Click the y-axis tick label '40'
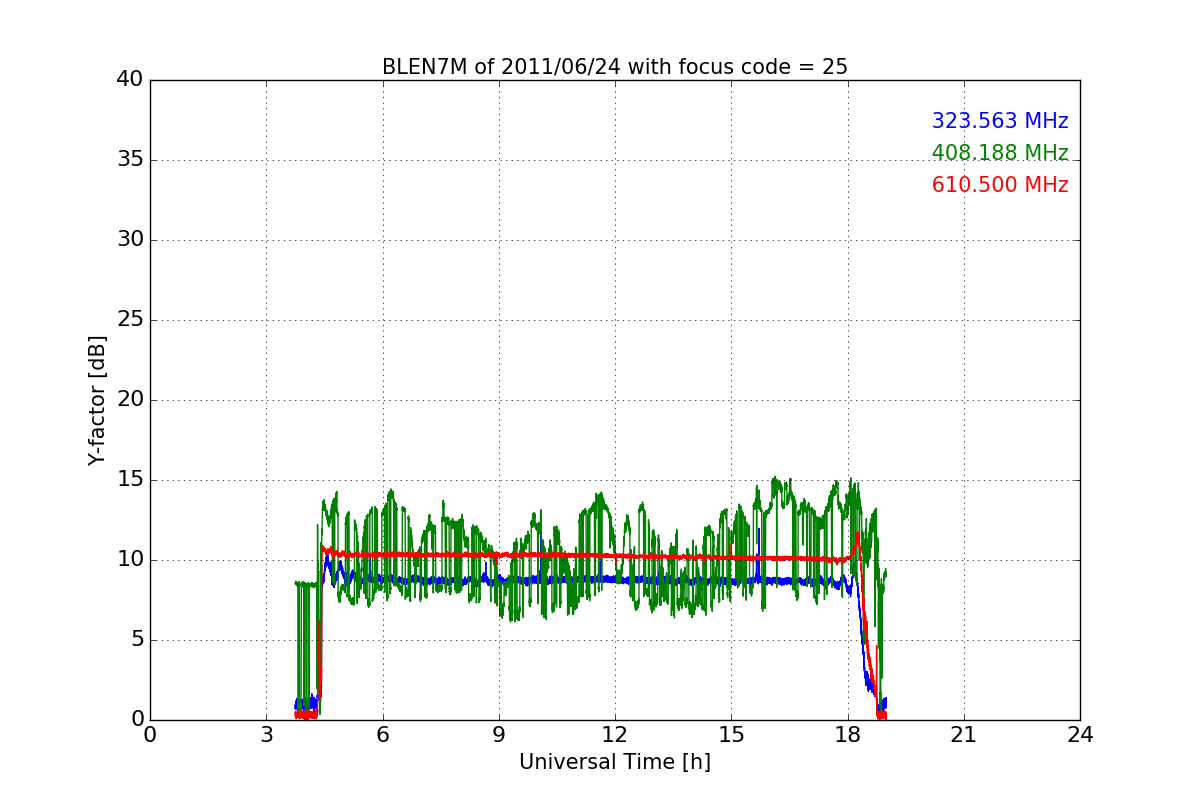This screenshot has width=1200, height=800. (x=130, y=80)
